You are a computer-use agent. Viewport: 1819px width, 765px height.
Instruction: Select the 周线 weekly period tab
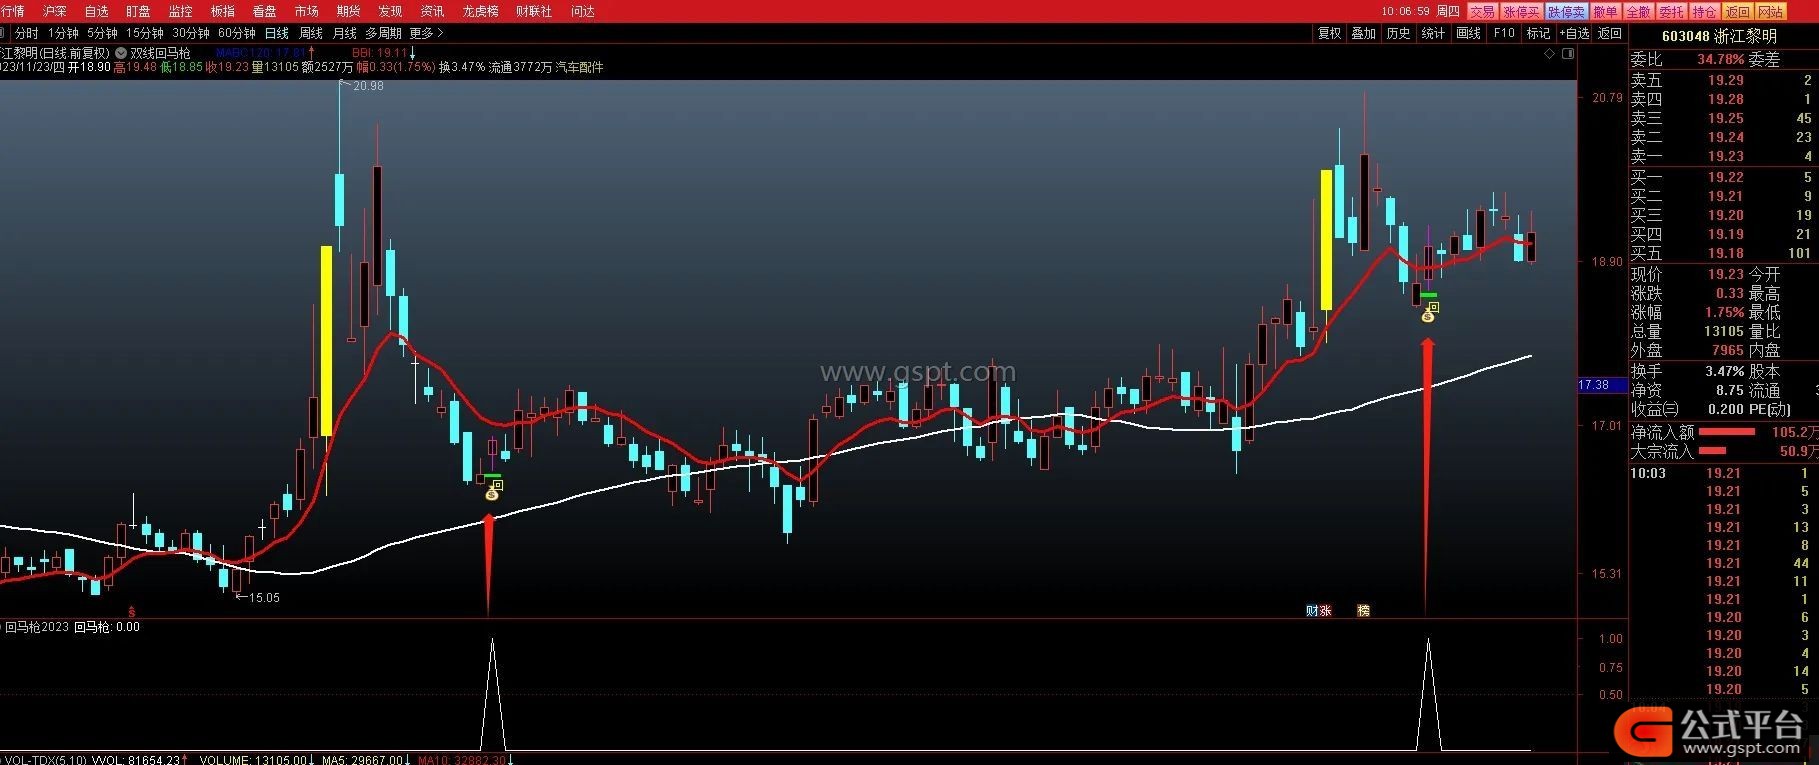coord(311,33)
